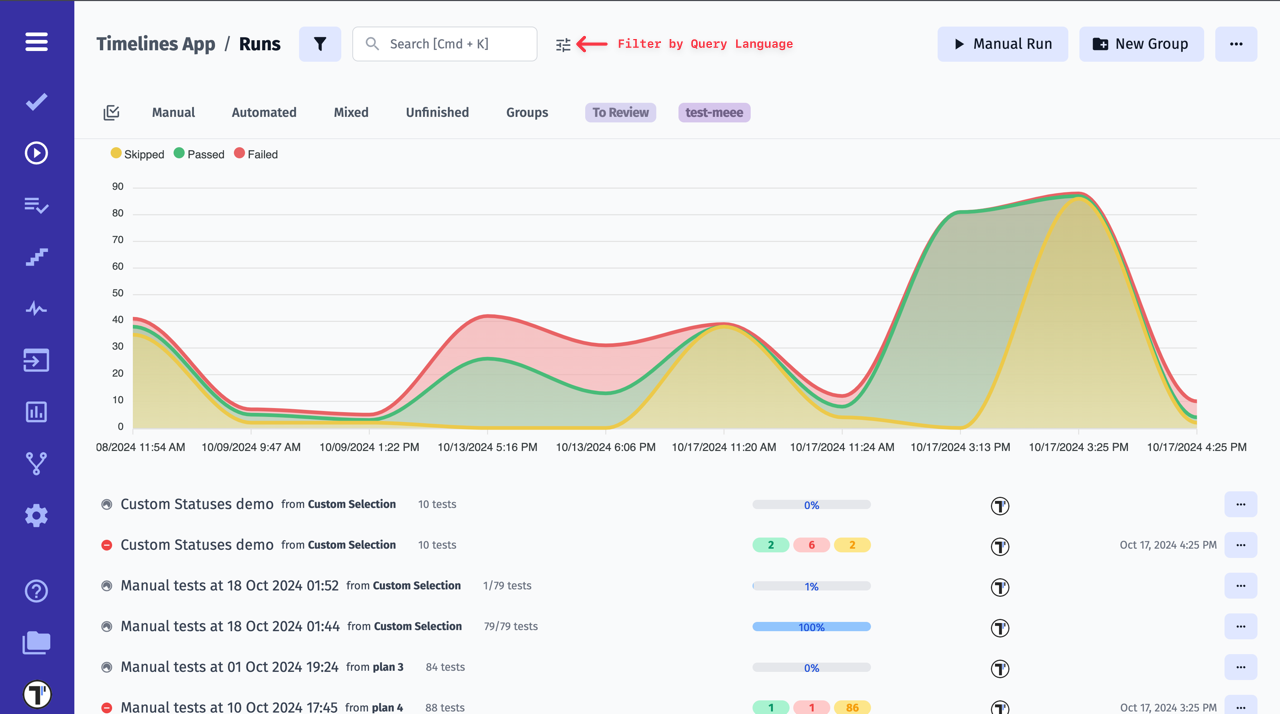
Task: Switch to the Unfinished tab
Action: (x=437, y=113)
